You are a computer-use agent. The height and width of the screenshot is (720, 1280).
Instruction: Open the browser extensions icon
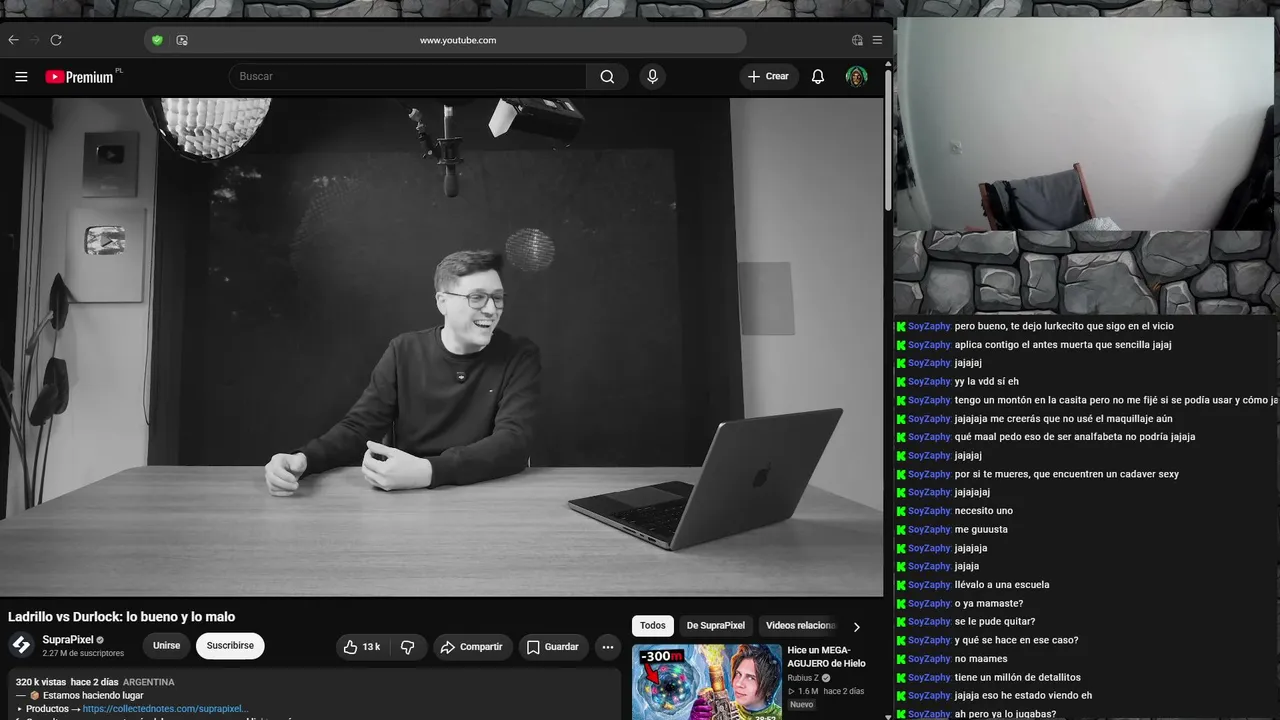pyautogui.click(x=857, y=40)
